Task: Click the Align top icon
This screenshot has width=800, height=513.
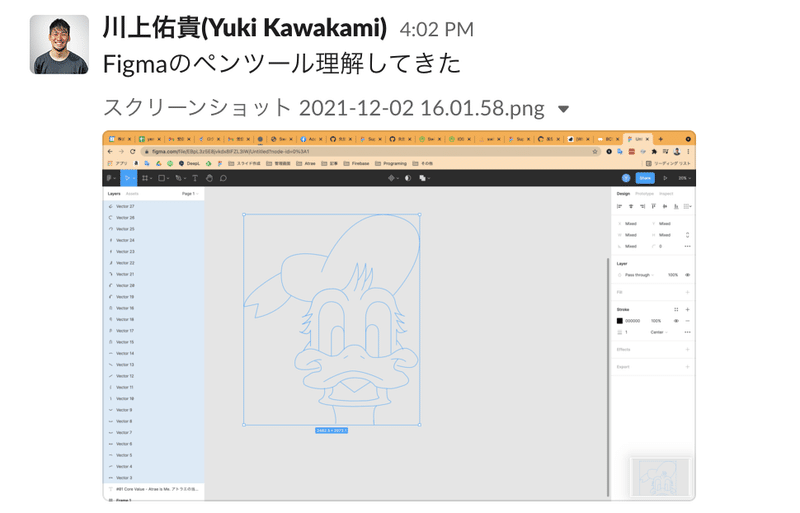Action: click(x=654, y=206)
